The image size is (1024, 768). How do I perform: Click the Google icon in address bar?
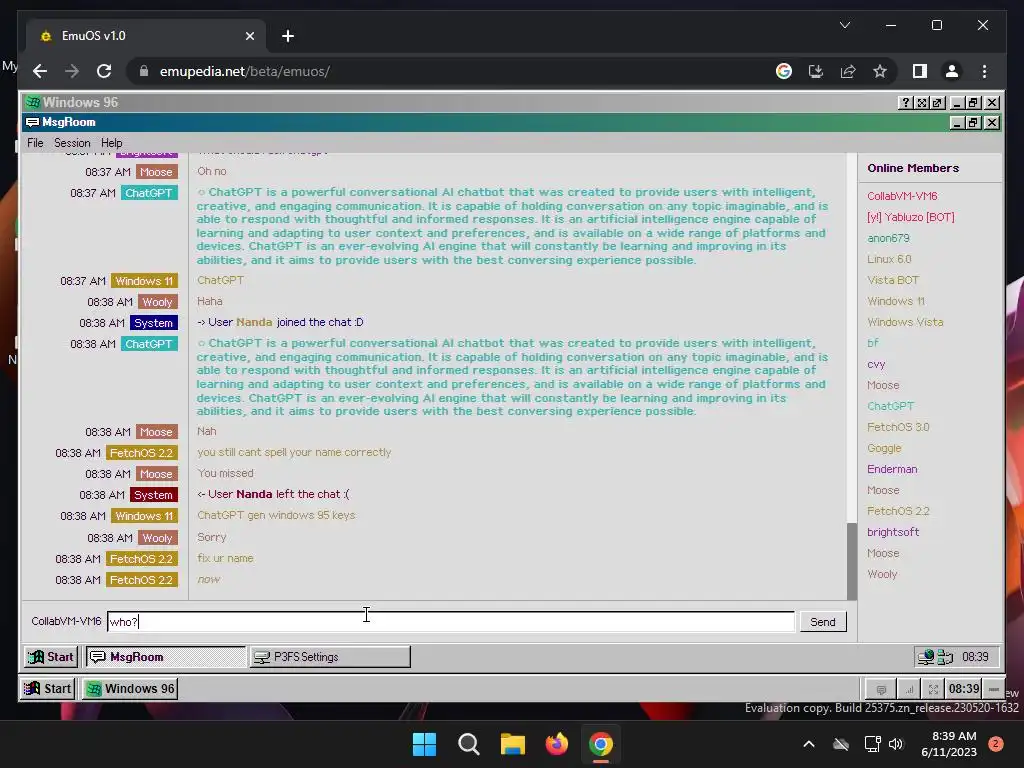784,71
